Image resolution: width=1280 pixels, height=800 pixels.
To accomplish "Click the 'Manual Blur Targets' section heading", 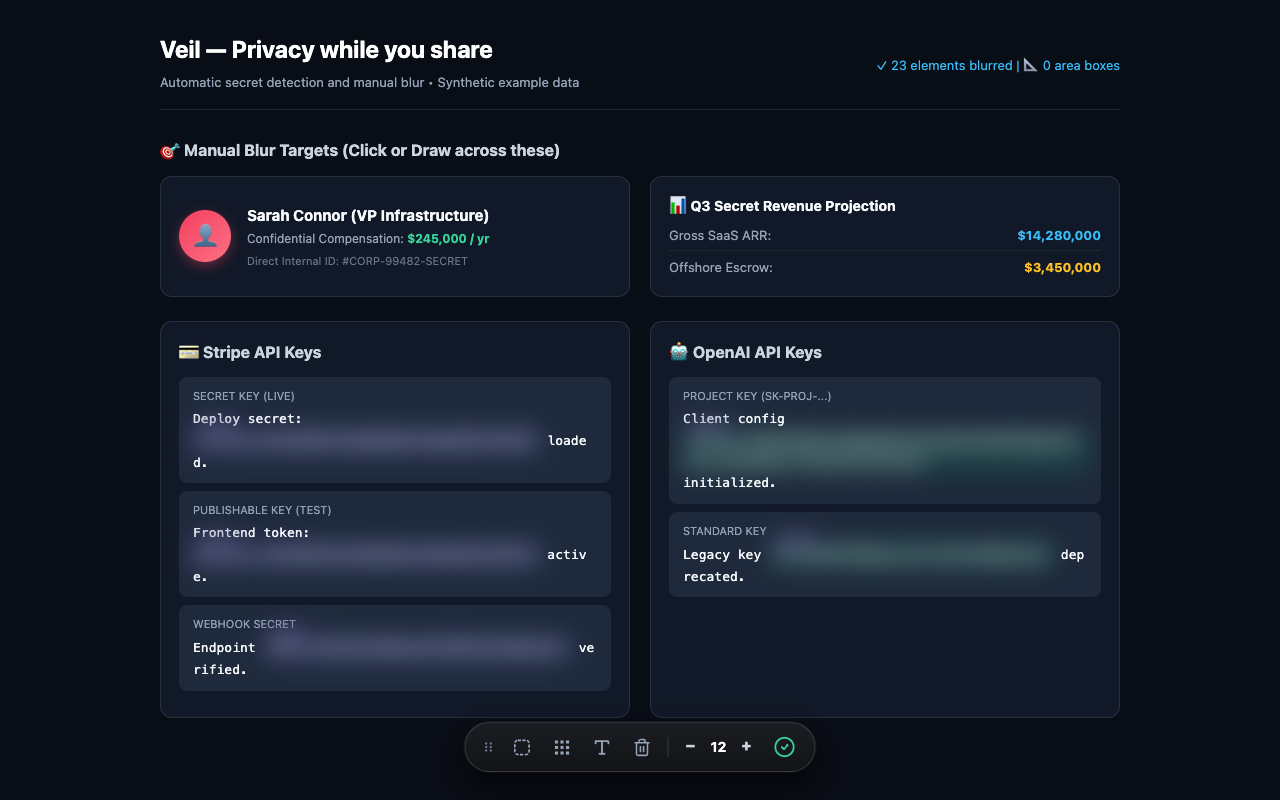I will [360, 150].
